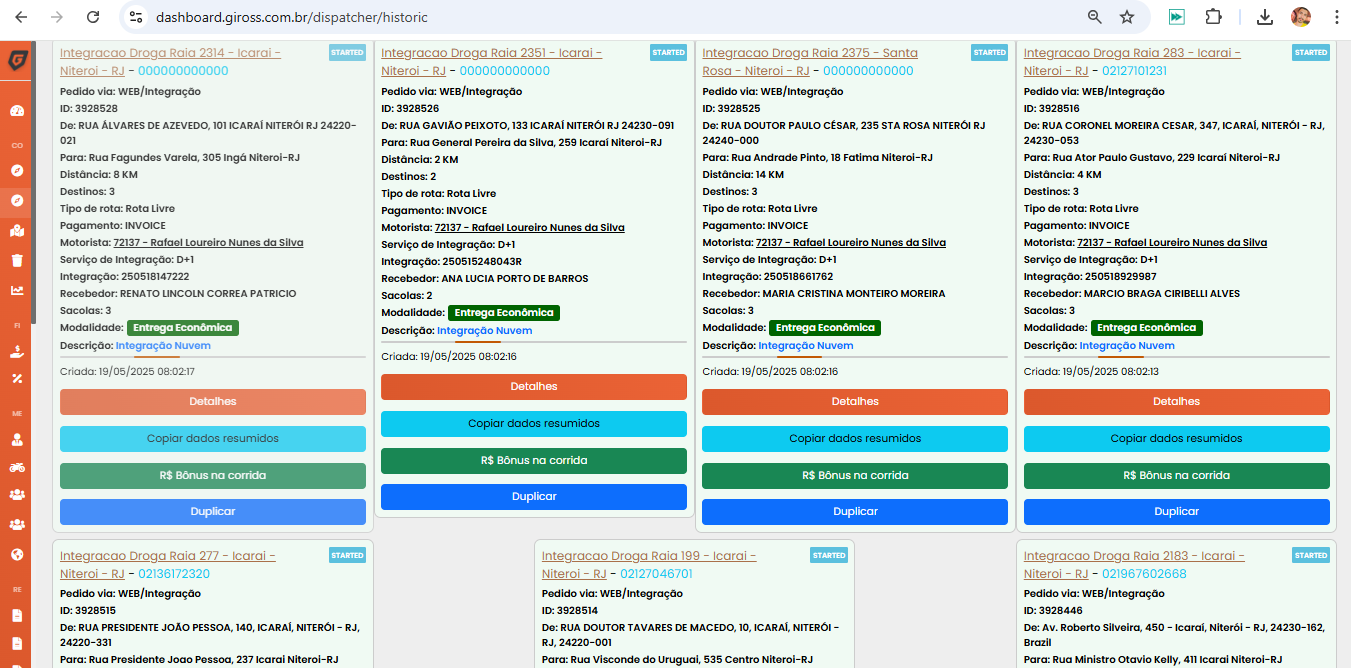This screenshot has width=1351, height=668.
Task: Click Copiar dados resumidos on order 3928525
Action: pyautogui.click(x=855, y=438)
